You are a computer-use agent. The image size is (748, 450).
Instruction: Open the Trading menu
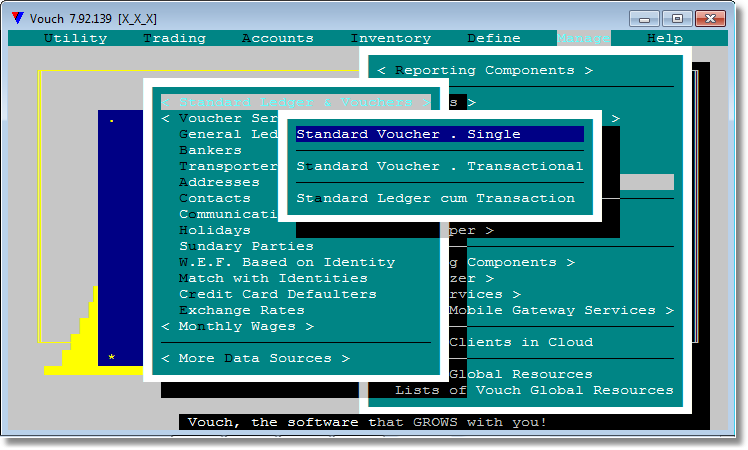(x=174, y=38)
